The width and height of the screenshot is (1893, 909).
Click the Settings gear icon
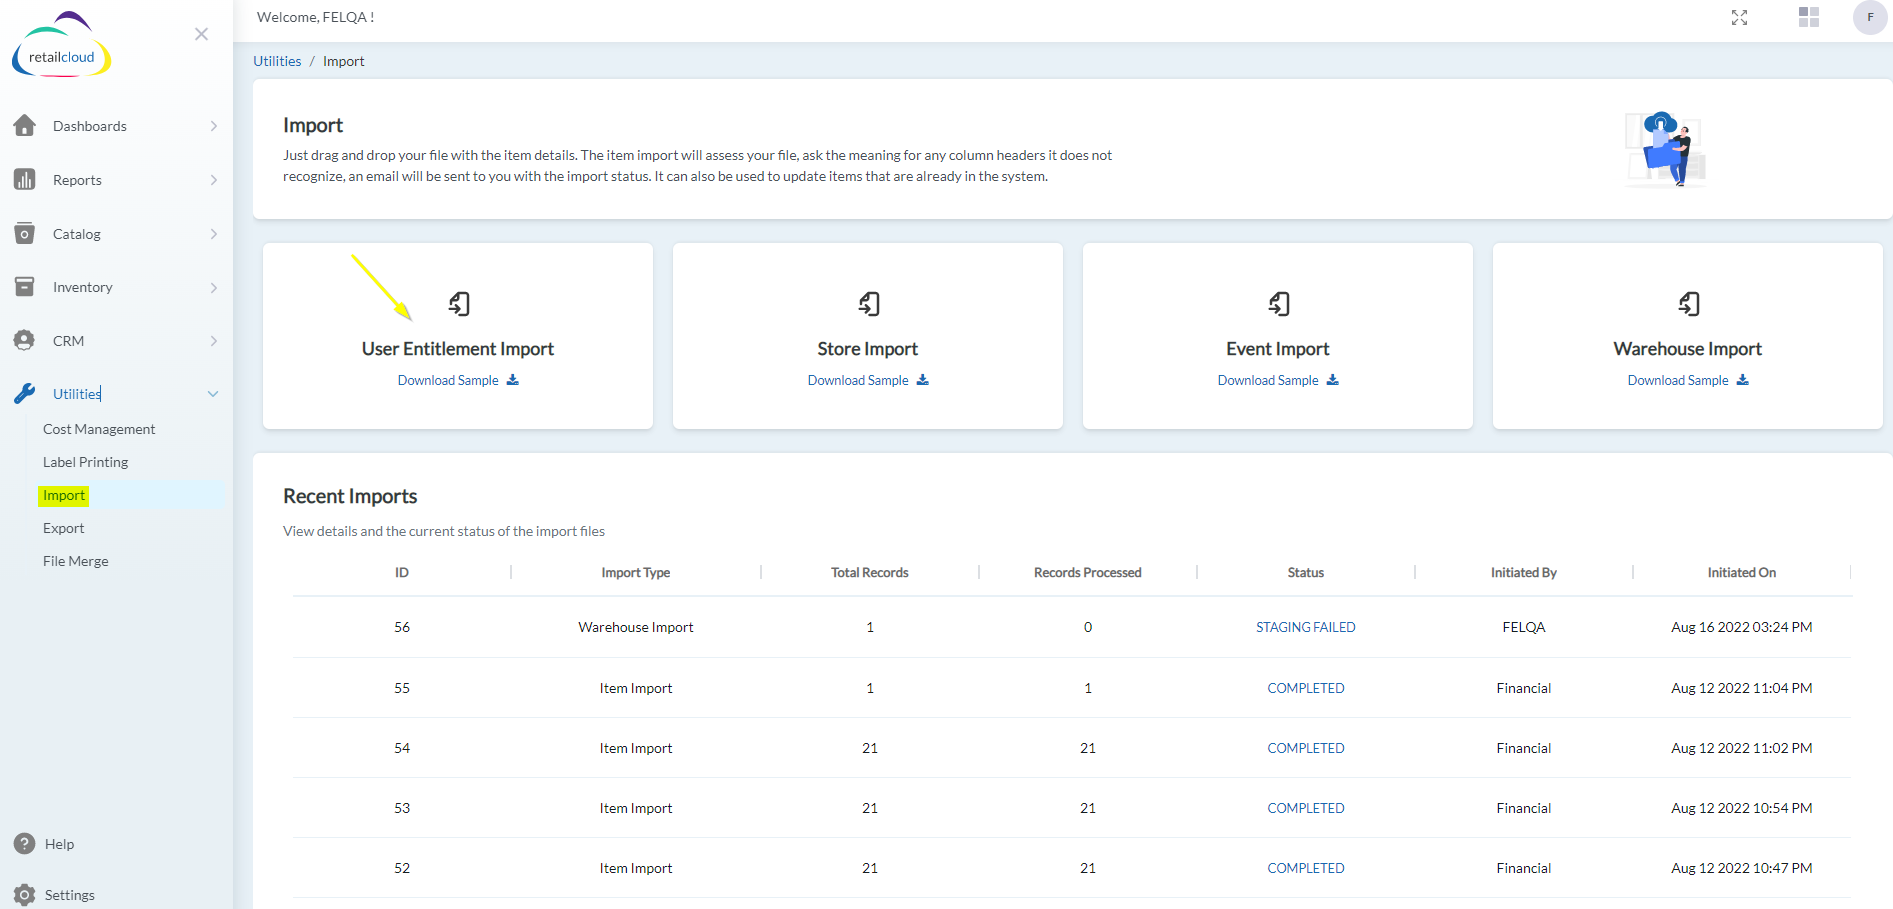[25, 895]
